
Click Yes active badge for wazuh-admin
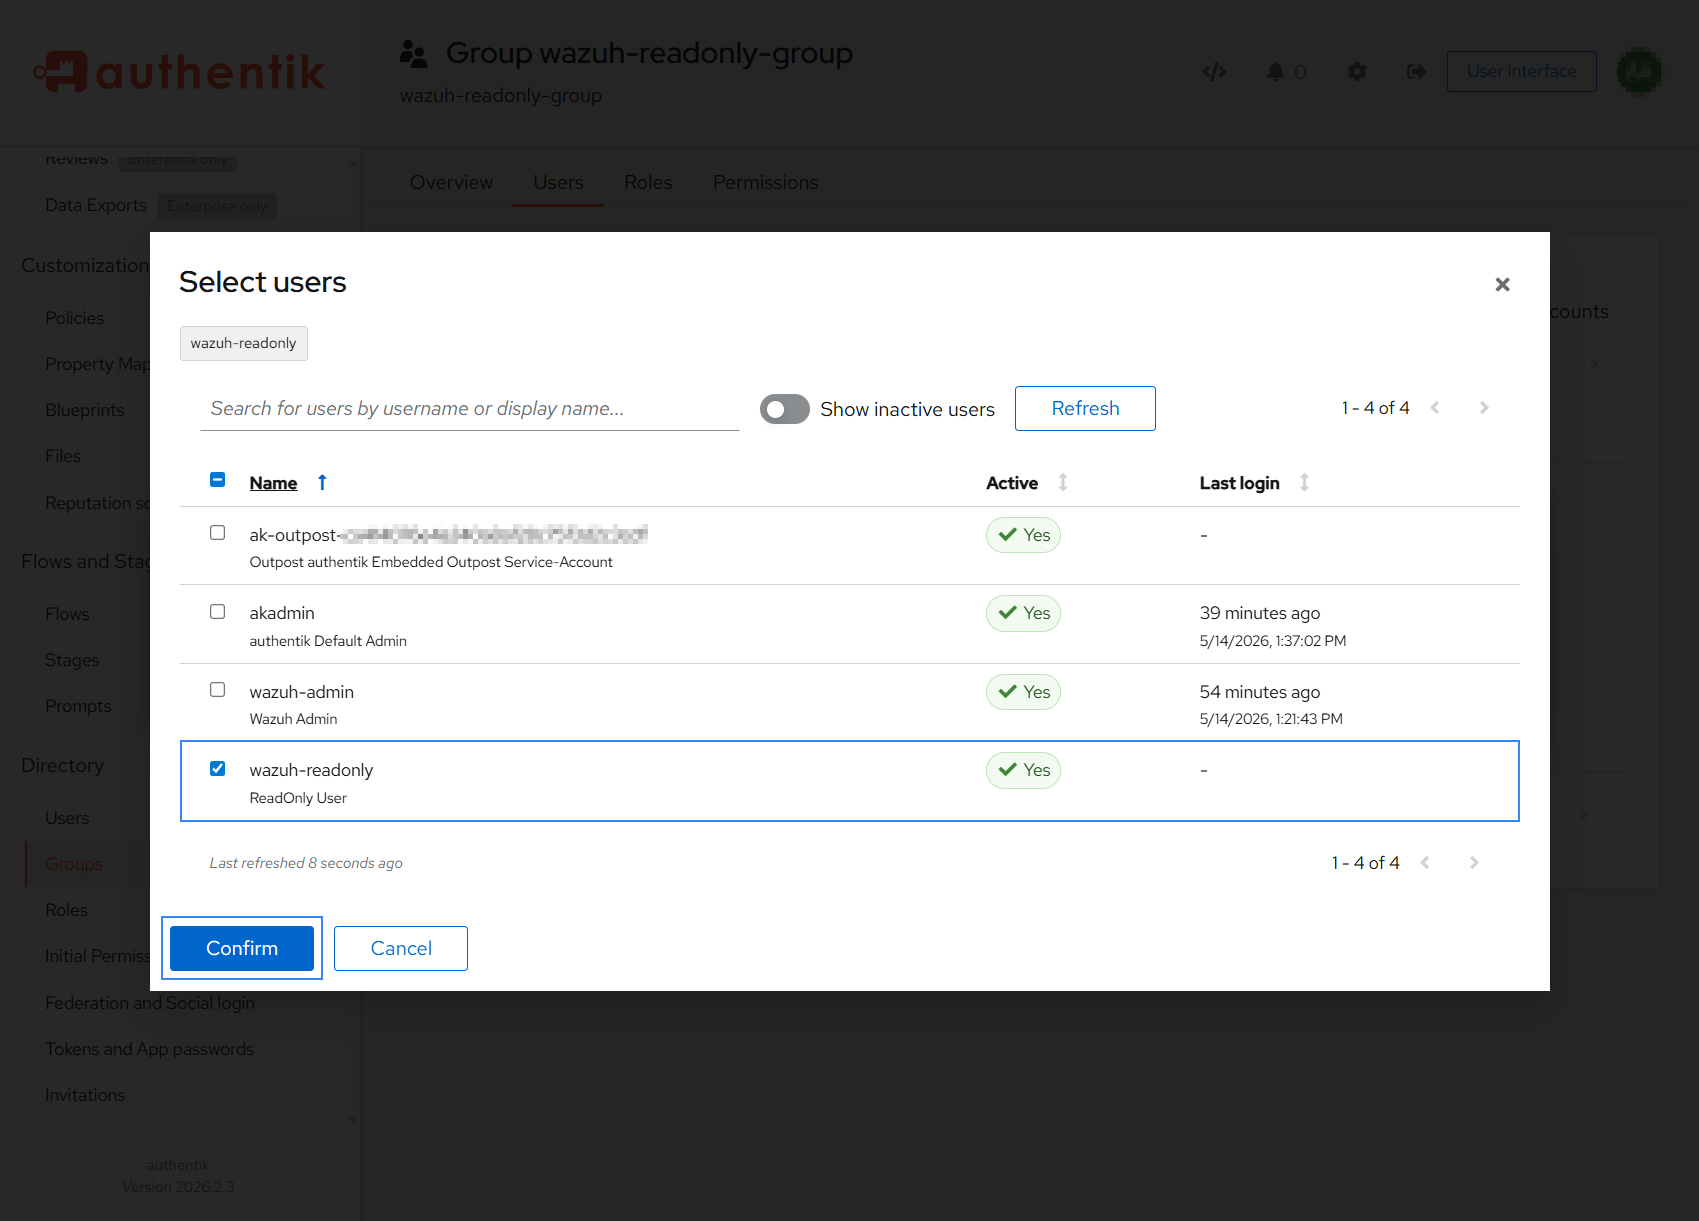[1023, 692]
